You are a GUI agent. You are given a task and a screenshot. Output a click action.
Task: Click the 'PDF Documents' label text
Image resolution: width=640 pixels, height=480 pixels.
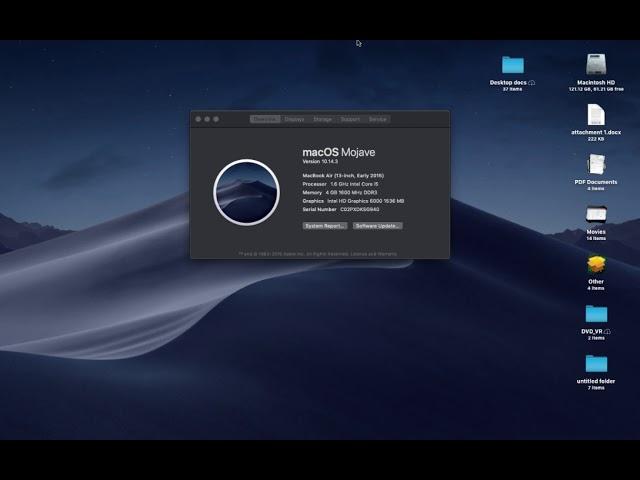[x=596, y=182]
